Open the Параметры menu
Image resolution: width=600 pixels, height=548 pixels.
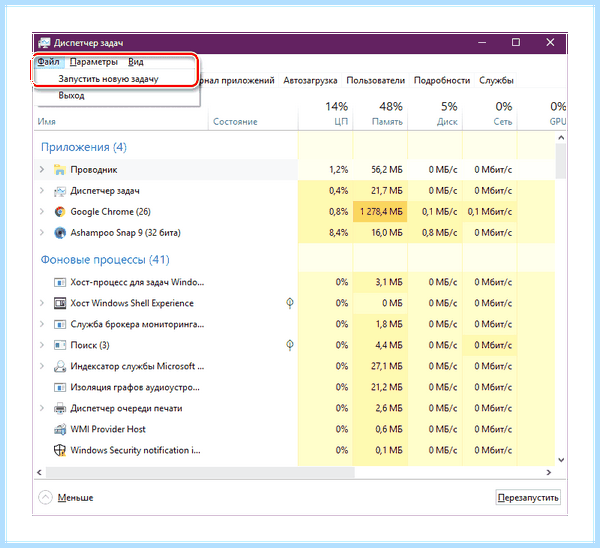[x=94, y=62]
